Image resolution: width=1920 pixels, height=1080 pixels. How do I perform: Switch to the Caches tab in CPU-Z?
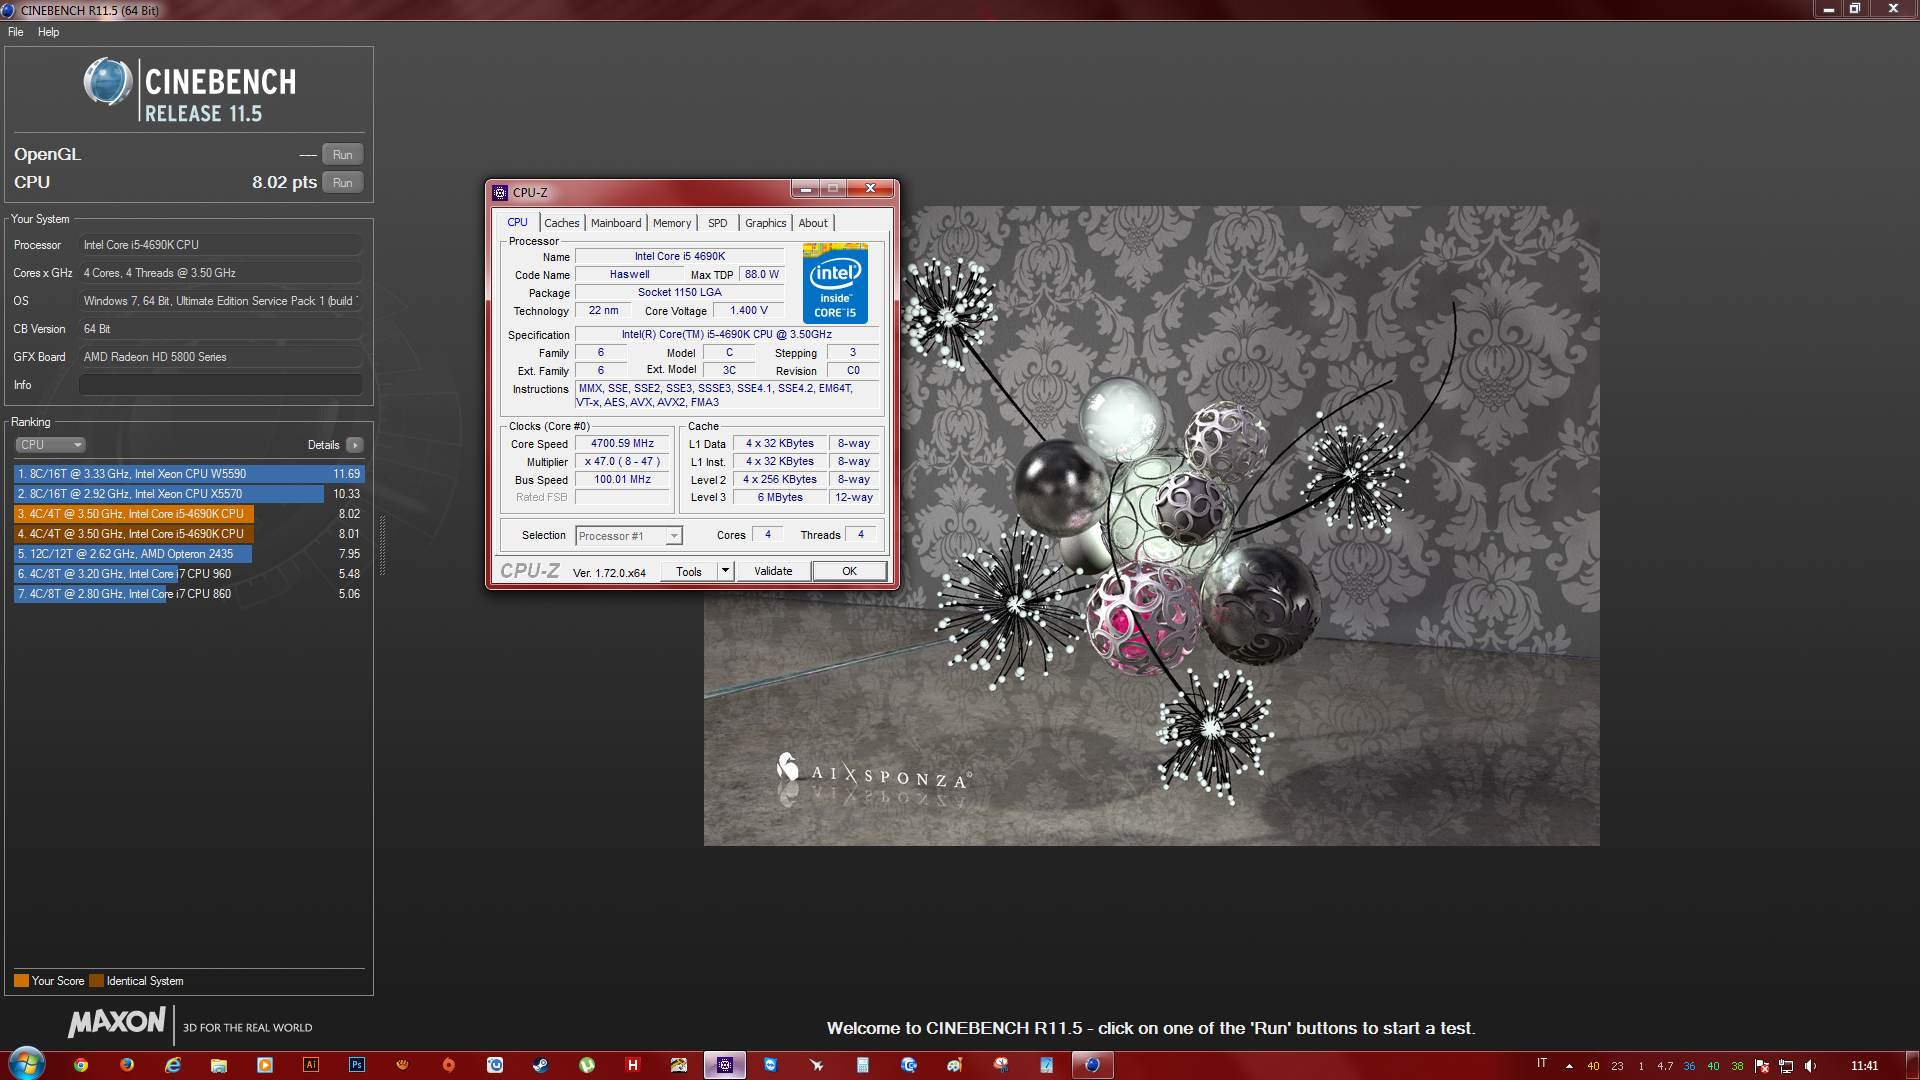[562, 223]
